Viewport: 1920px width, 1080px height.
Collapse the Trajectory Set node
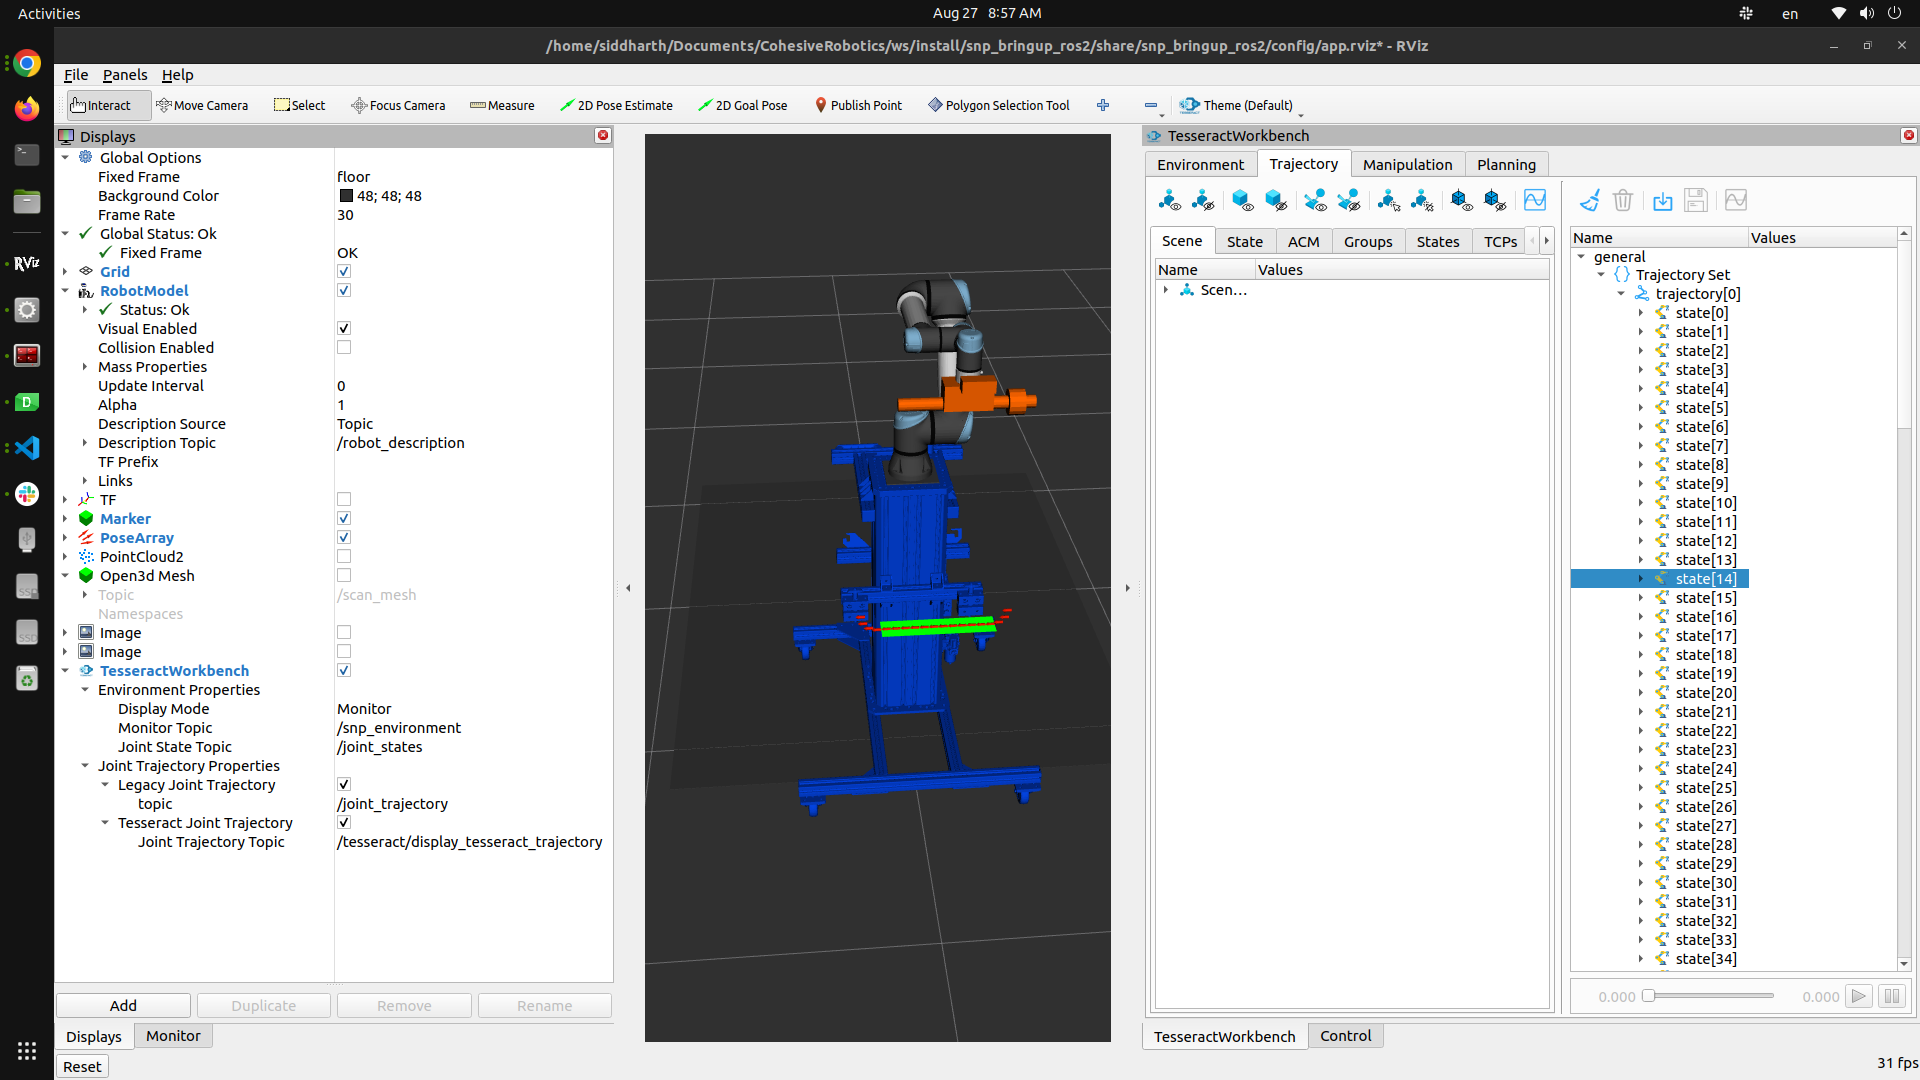(1601, 275)
